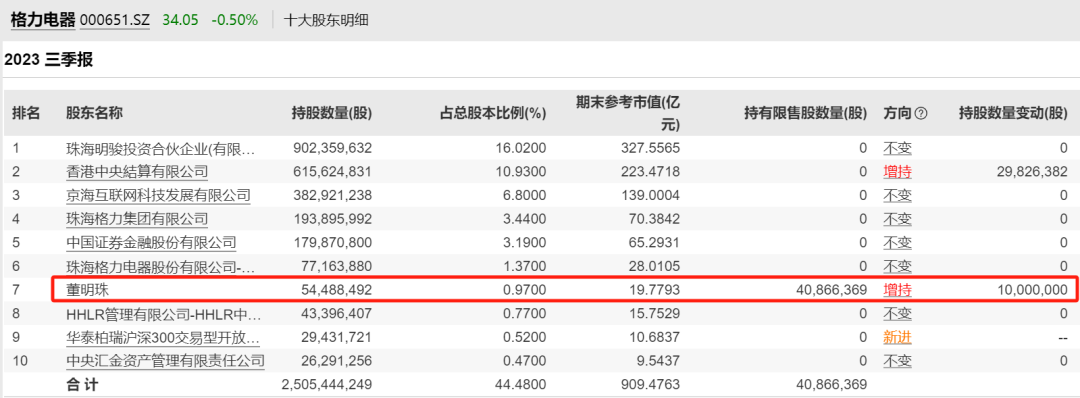Click the help icon next to 方向
Screen dimensions: 1080x398
pos(921,114)
